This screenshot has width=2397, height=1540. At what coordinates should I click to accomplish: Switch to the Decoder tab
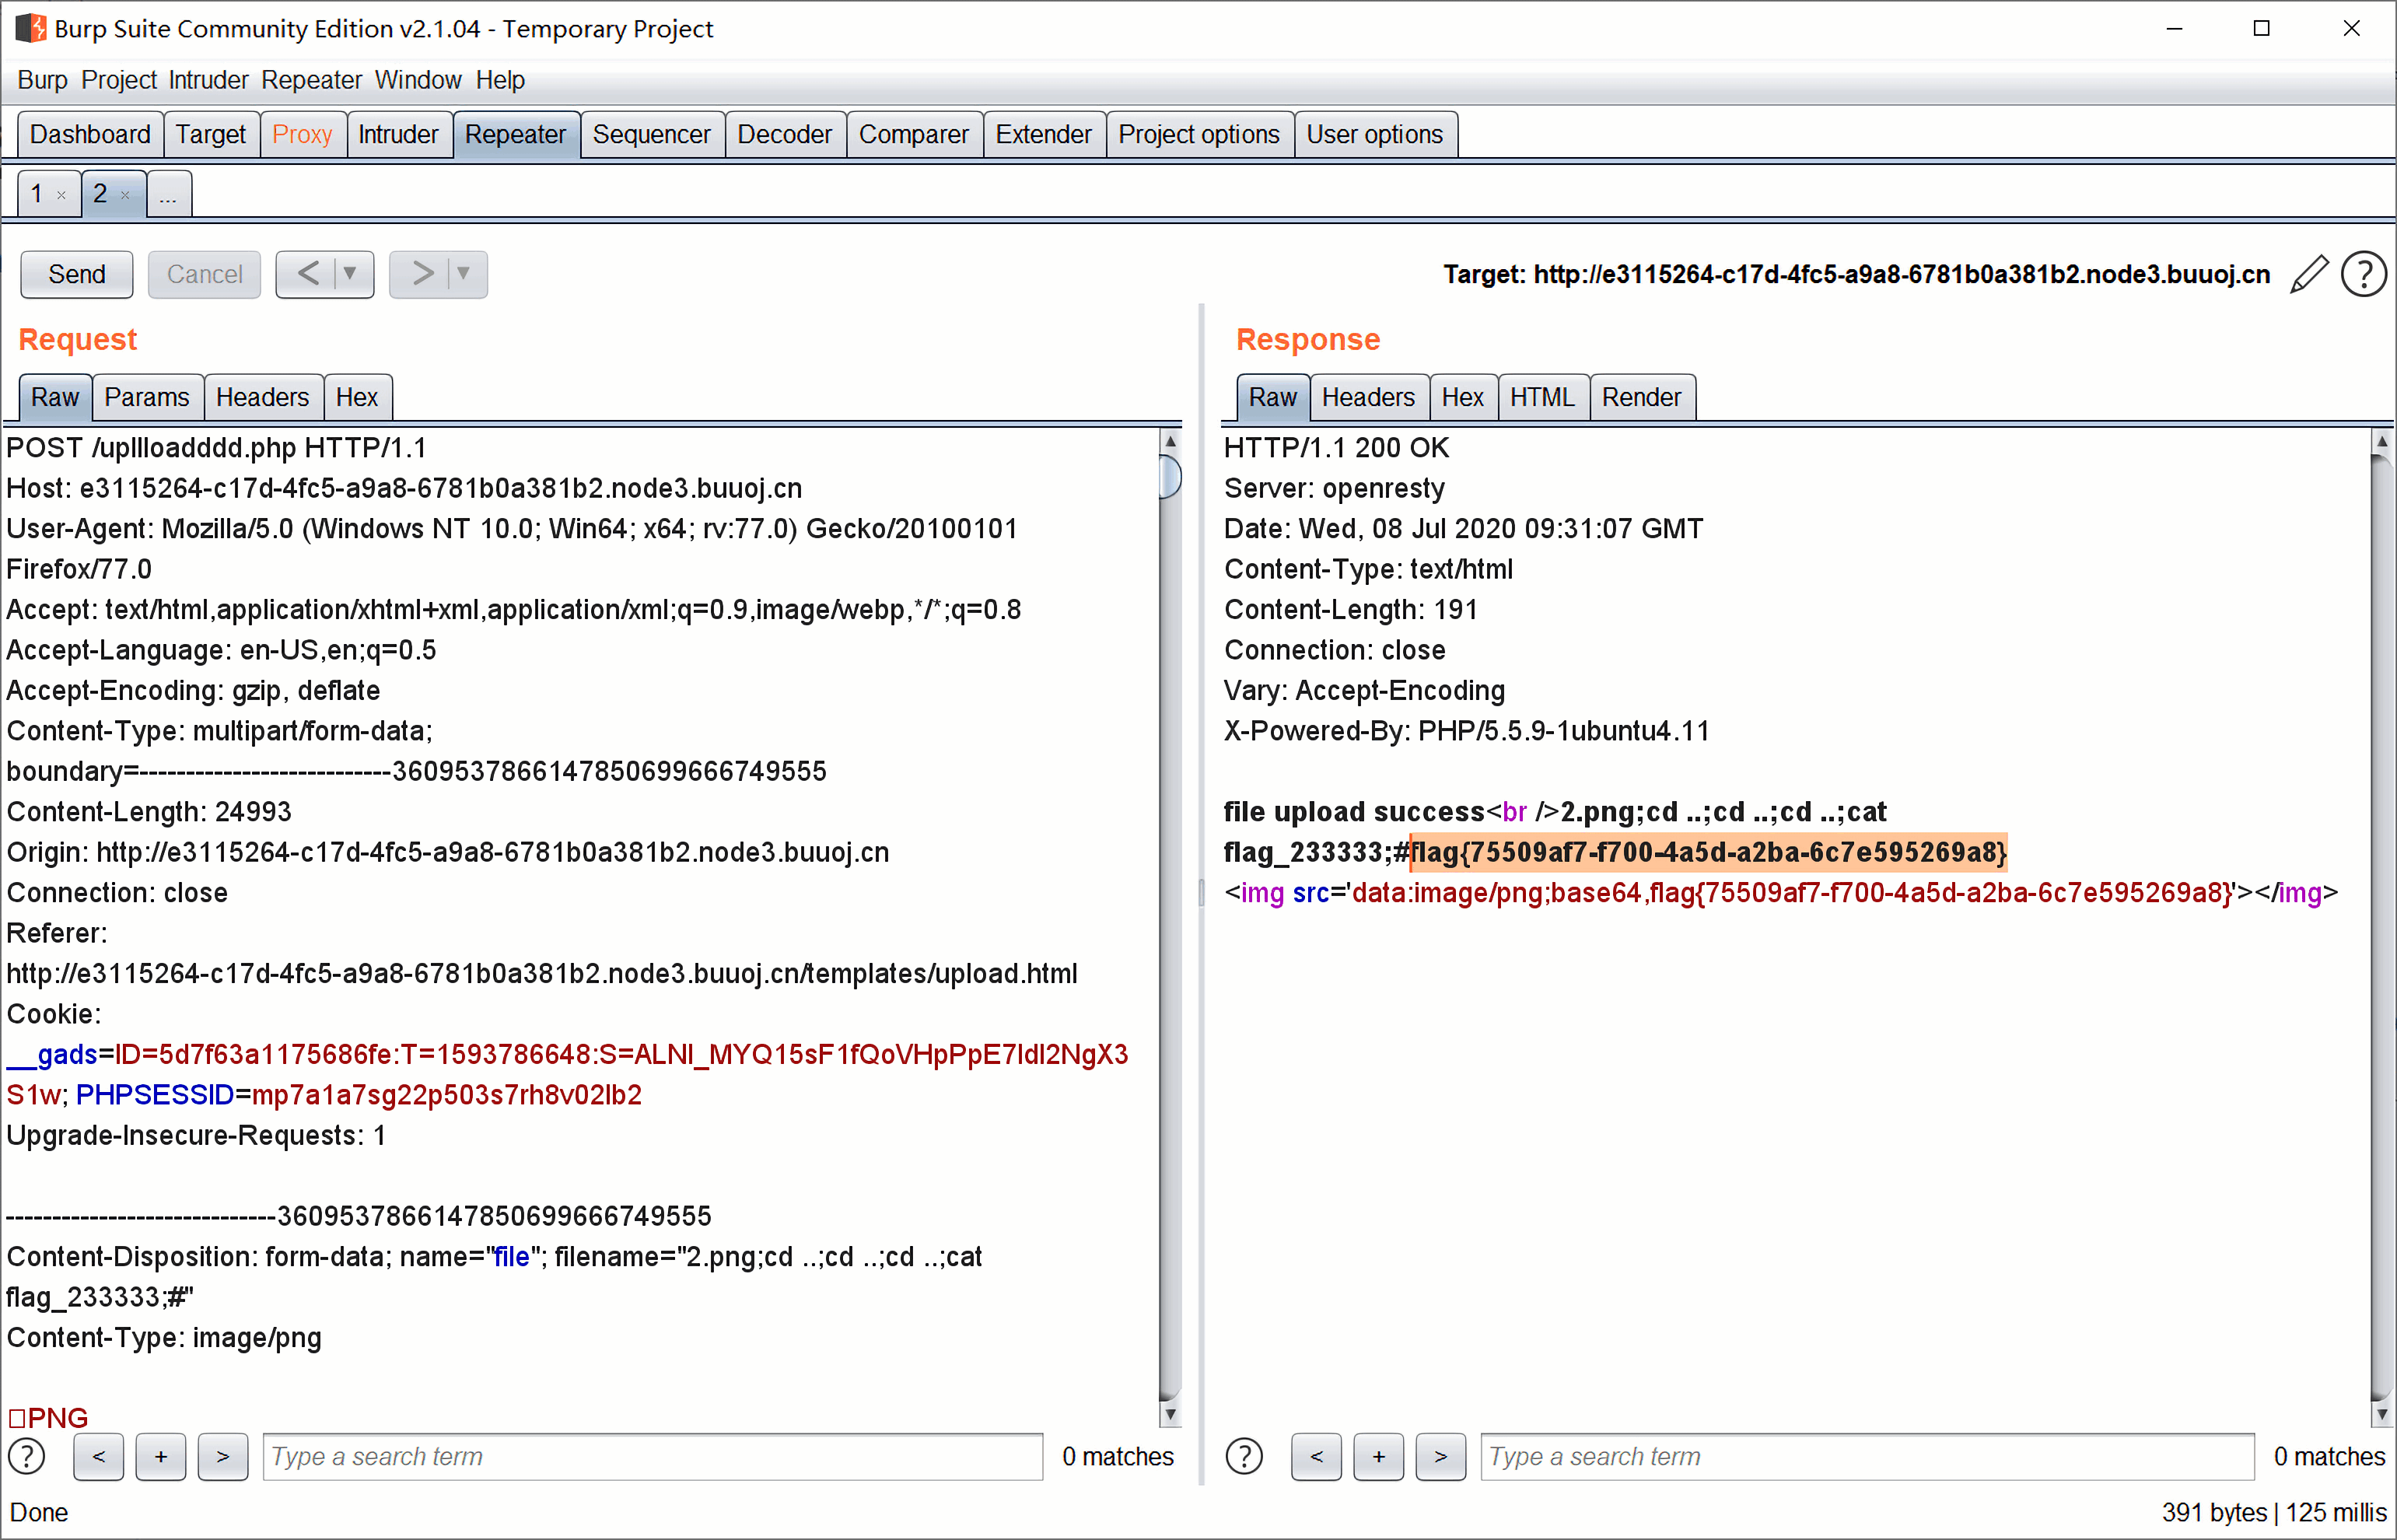[785, 134]
